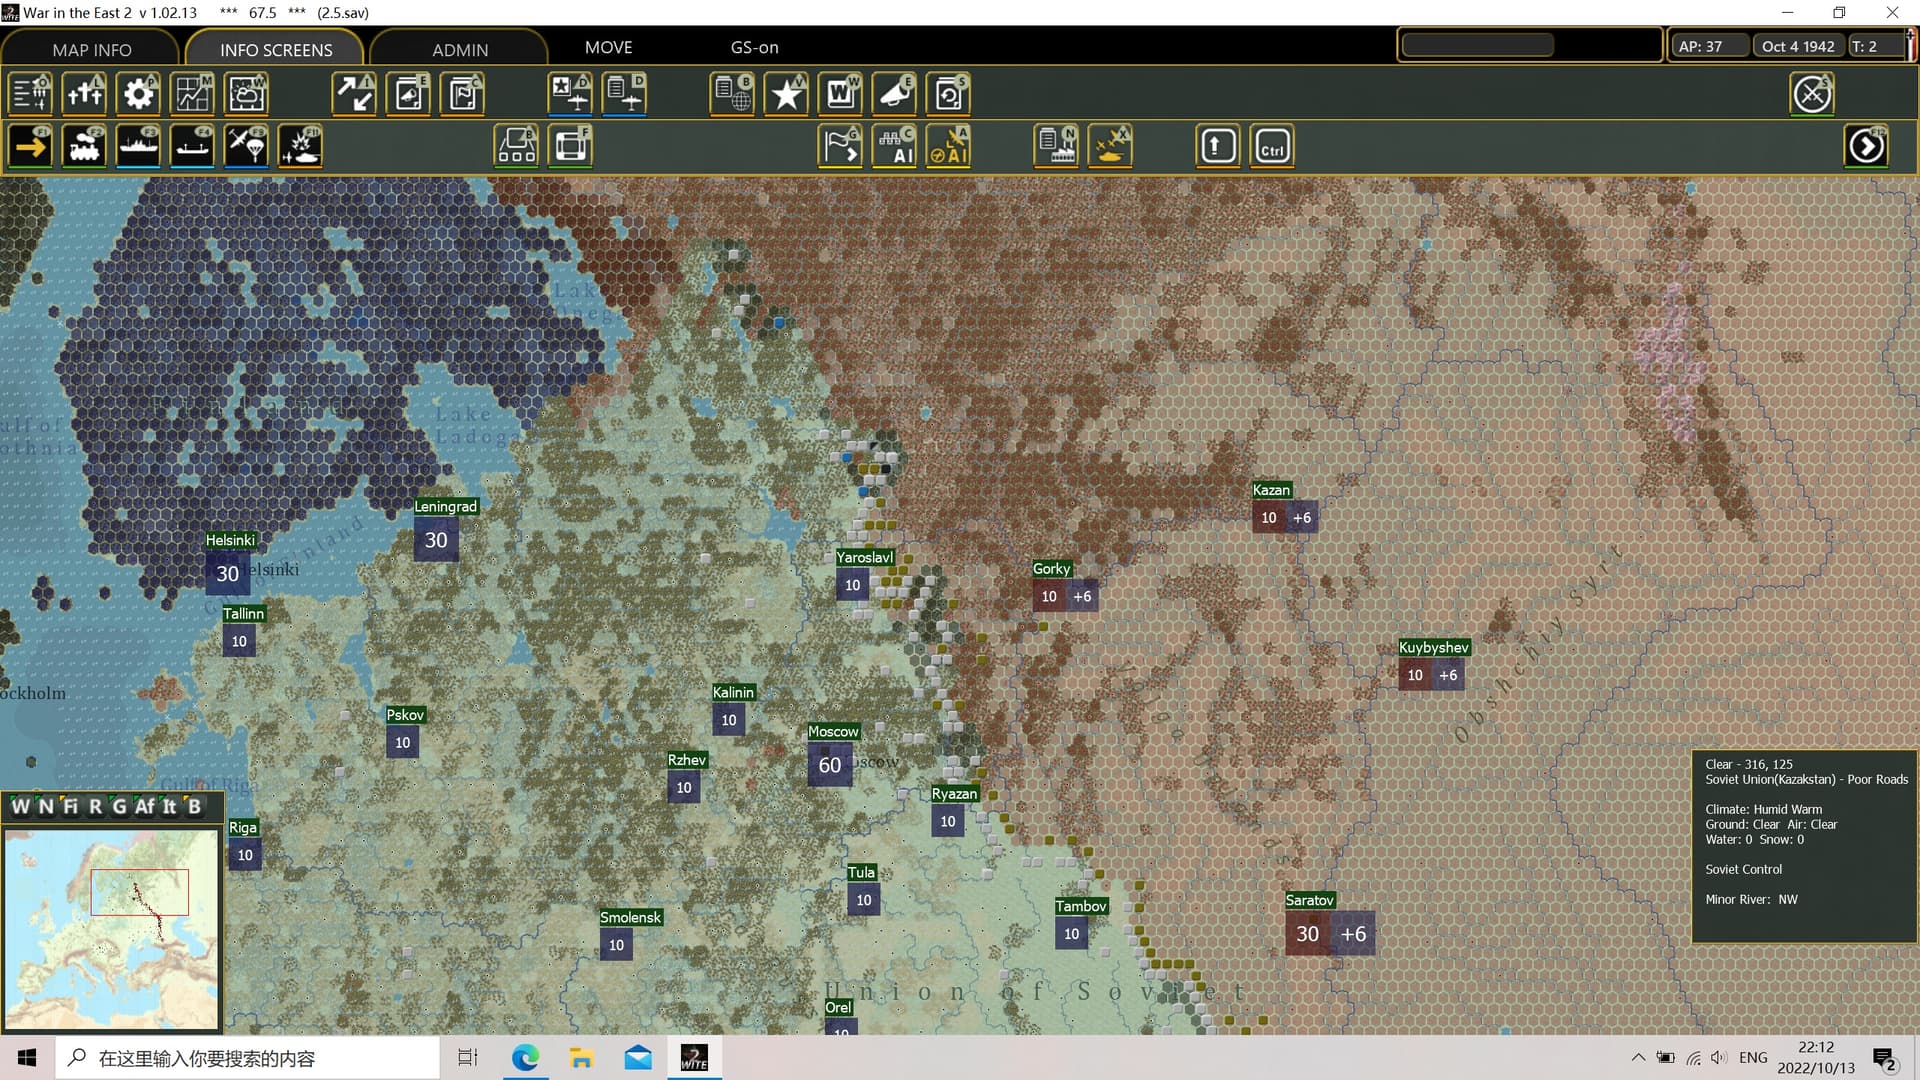Image resolution: width=1920 pixels, height=1080 pixels.
Task: Click the air AI assist icon (A)
Action: 949,147
